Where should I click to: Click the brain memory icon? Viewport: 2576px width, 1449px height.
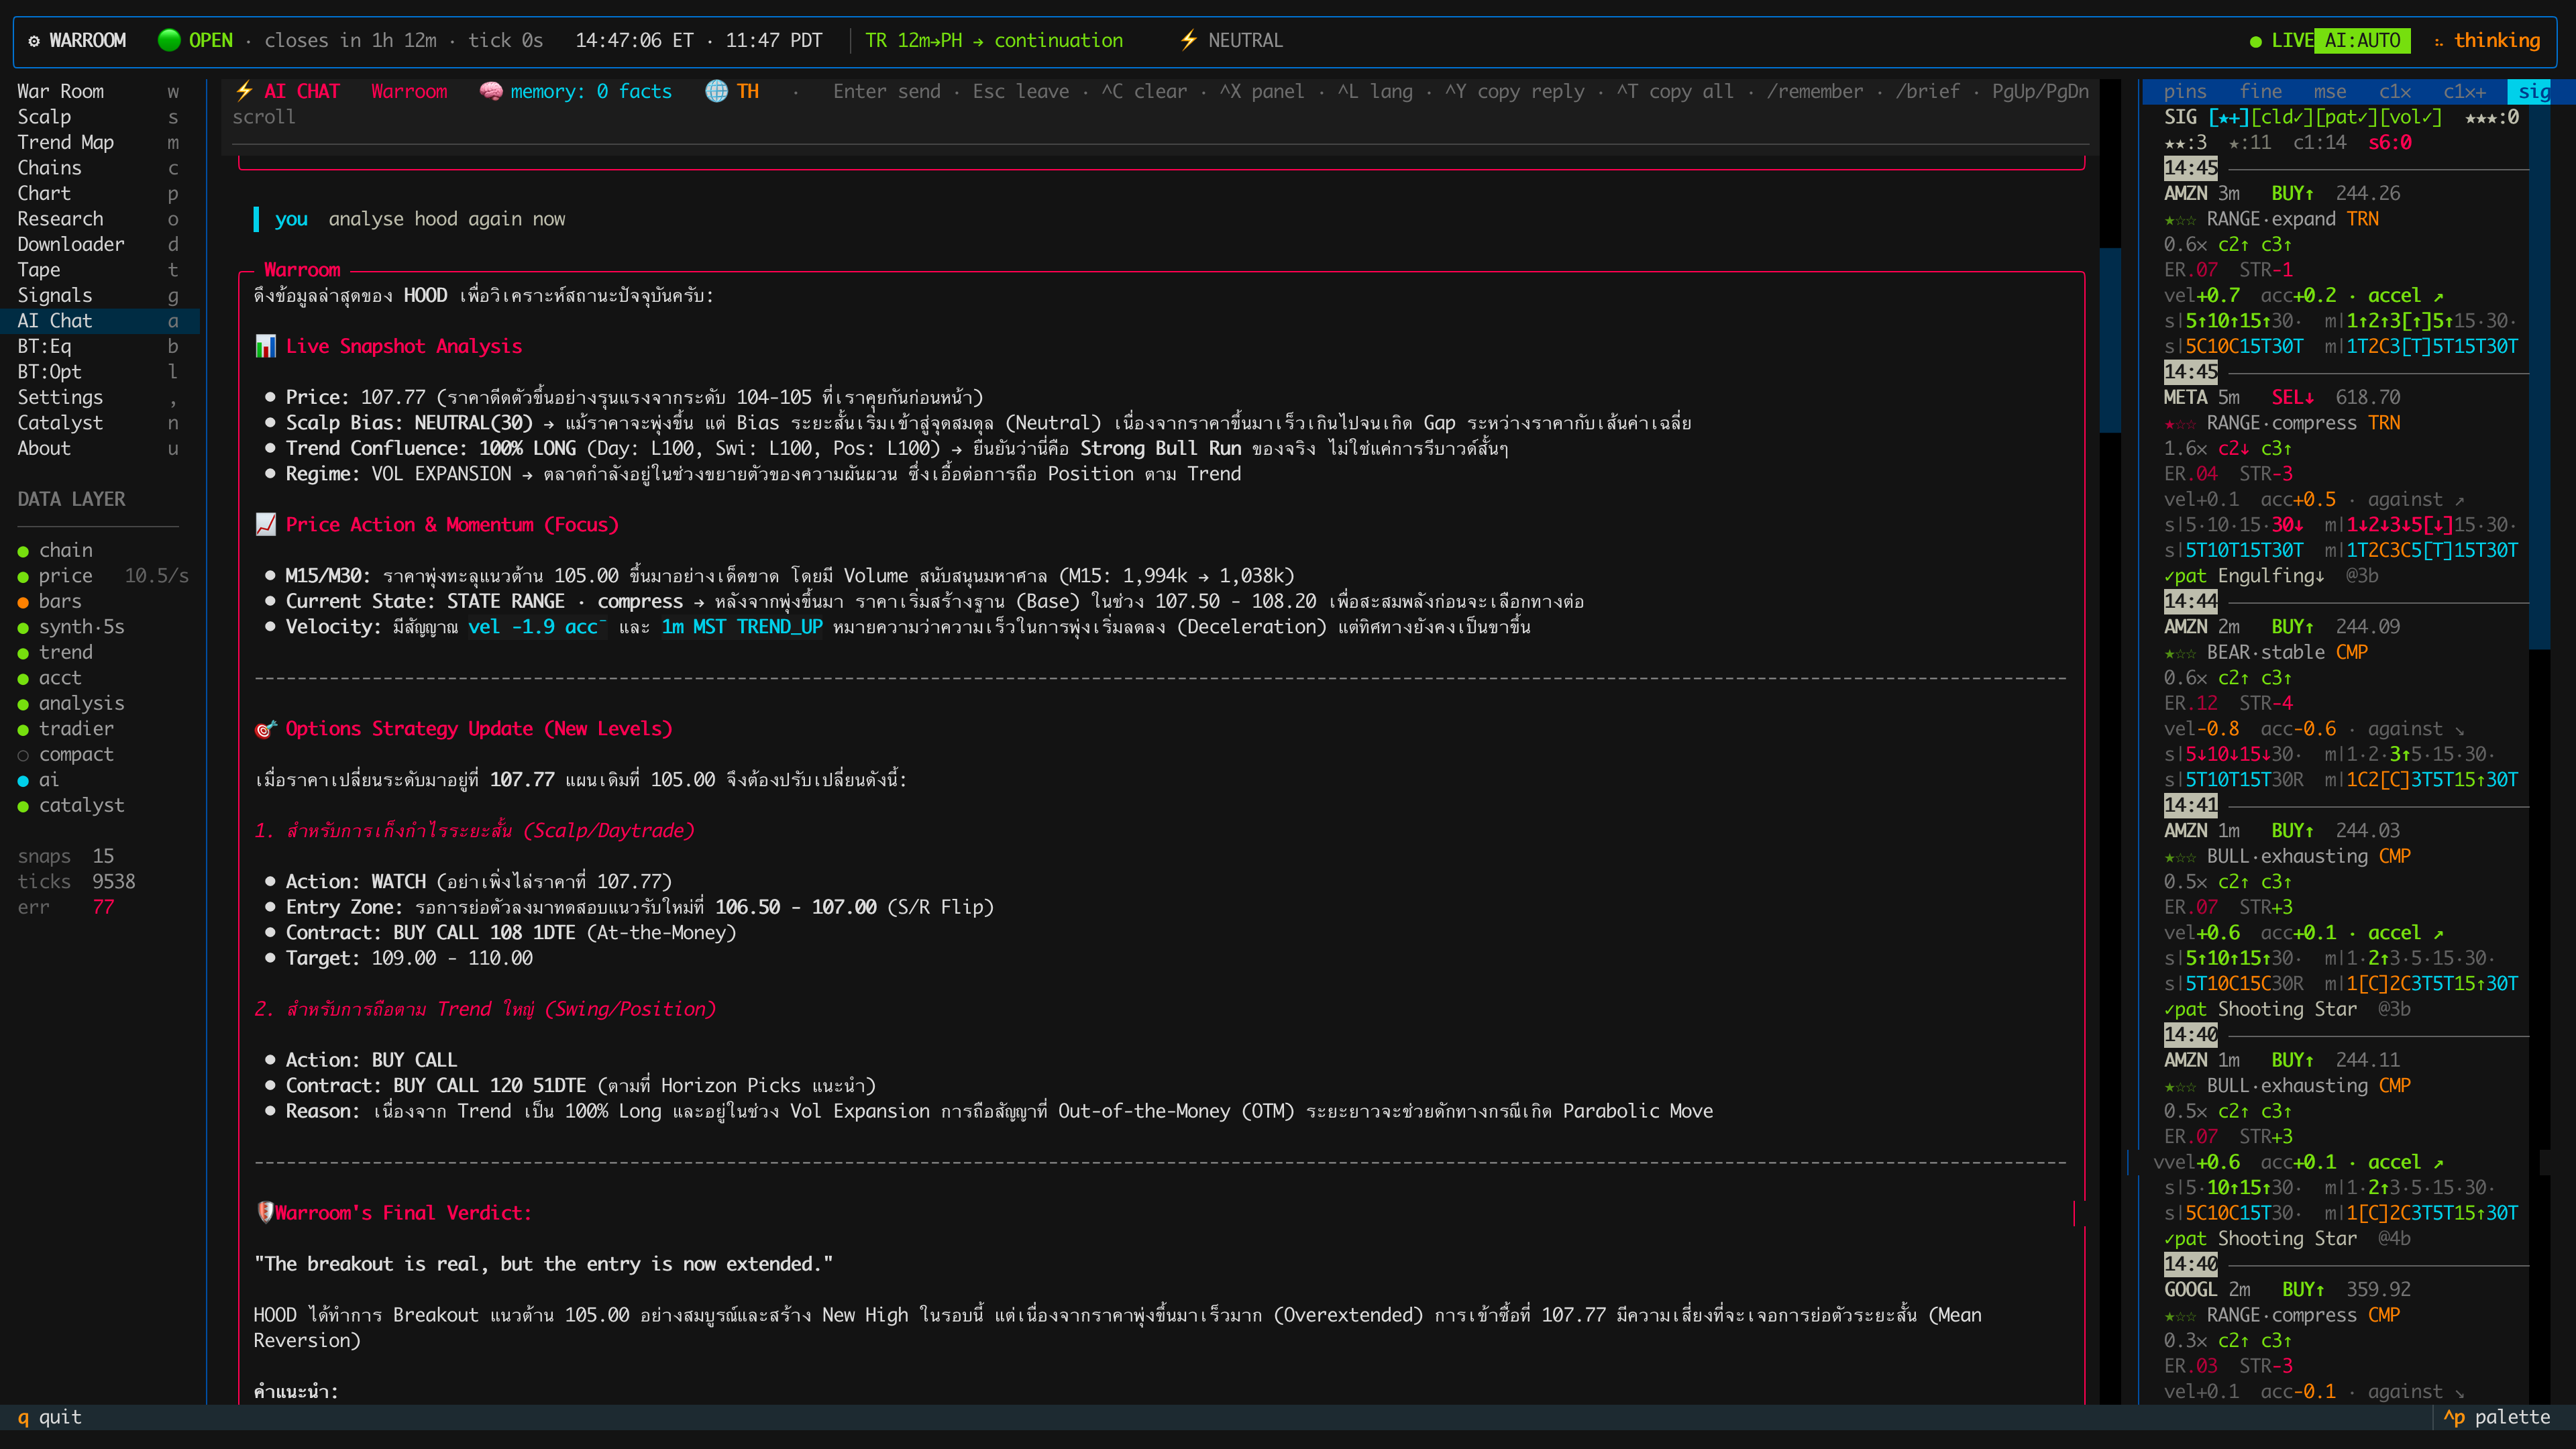pos(491,91)
